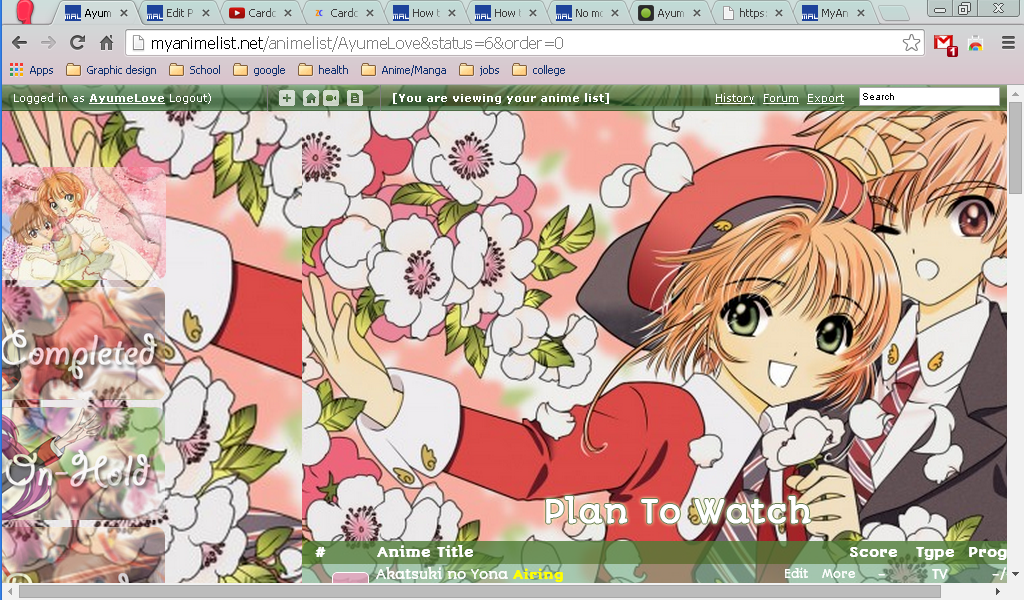Open the School bookmark folder
This screenshot has width=1024, height=600.
click(x=195, y=70)
